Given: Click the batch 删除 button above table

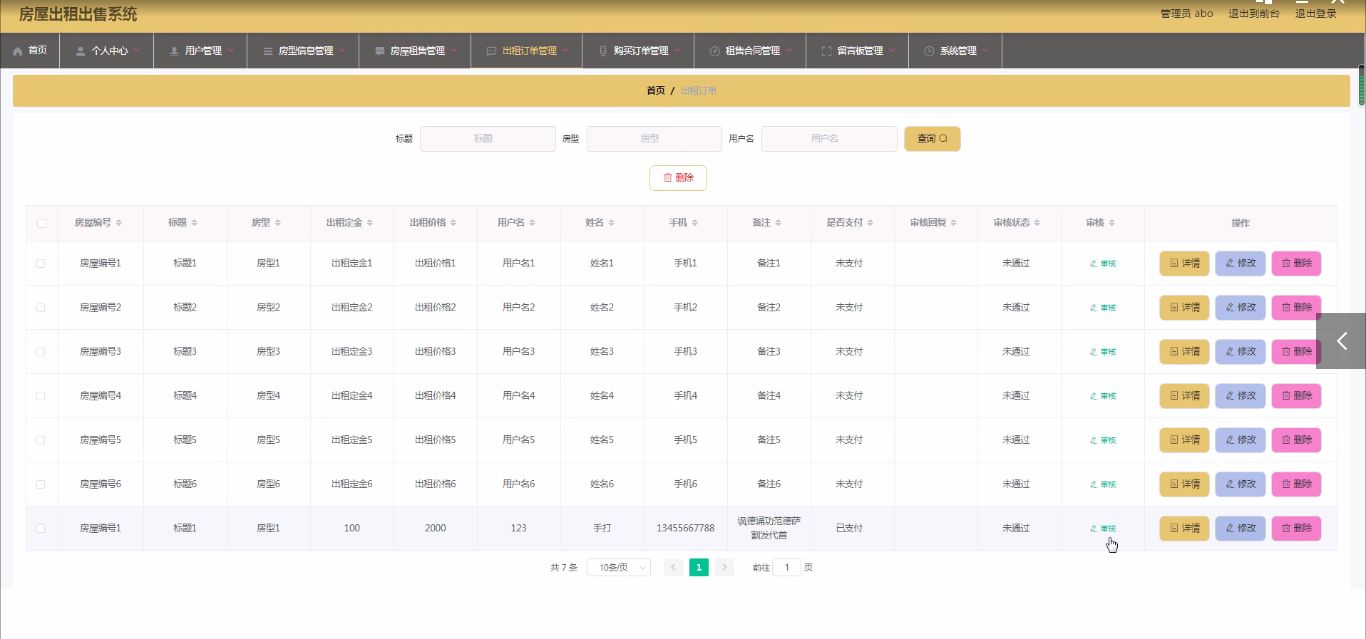Looking at the screenshot, I should 678,177.
